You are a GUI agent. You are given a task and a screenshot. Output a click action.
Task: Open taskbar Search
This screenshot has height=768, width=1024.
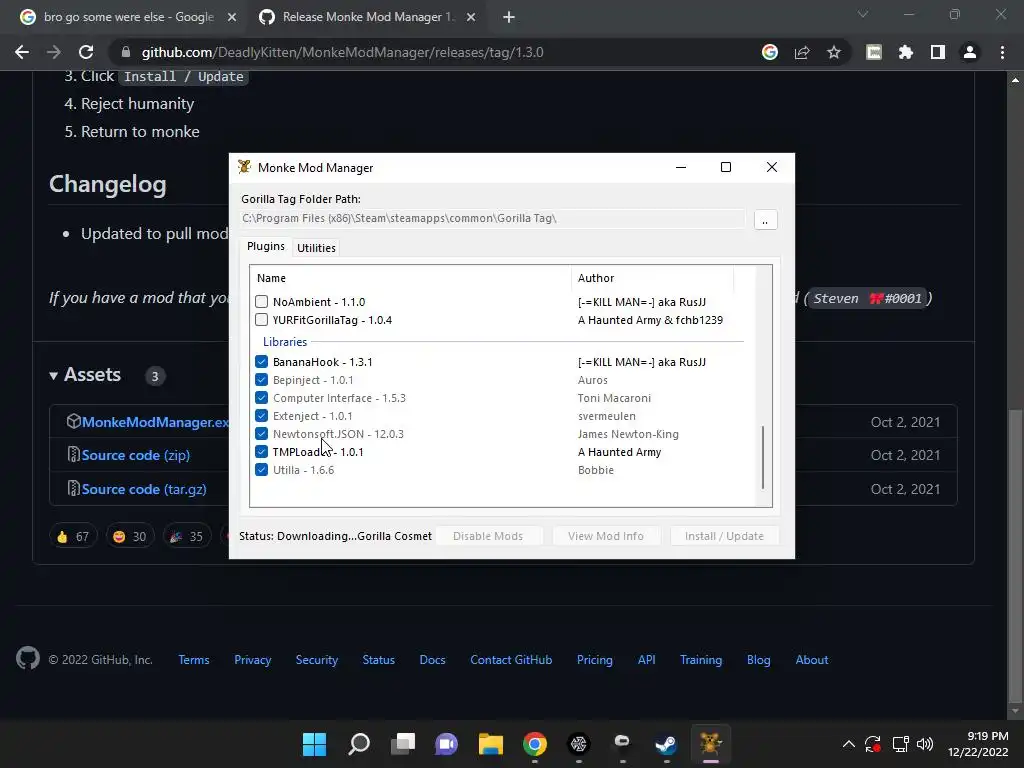359,744
